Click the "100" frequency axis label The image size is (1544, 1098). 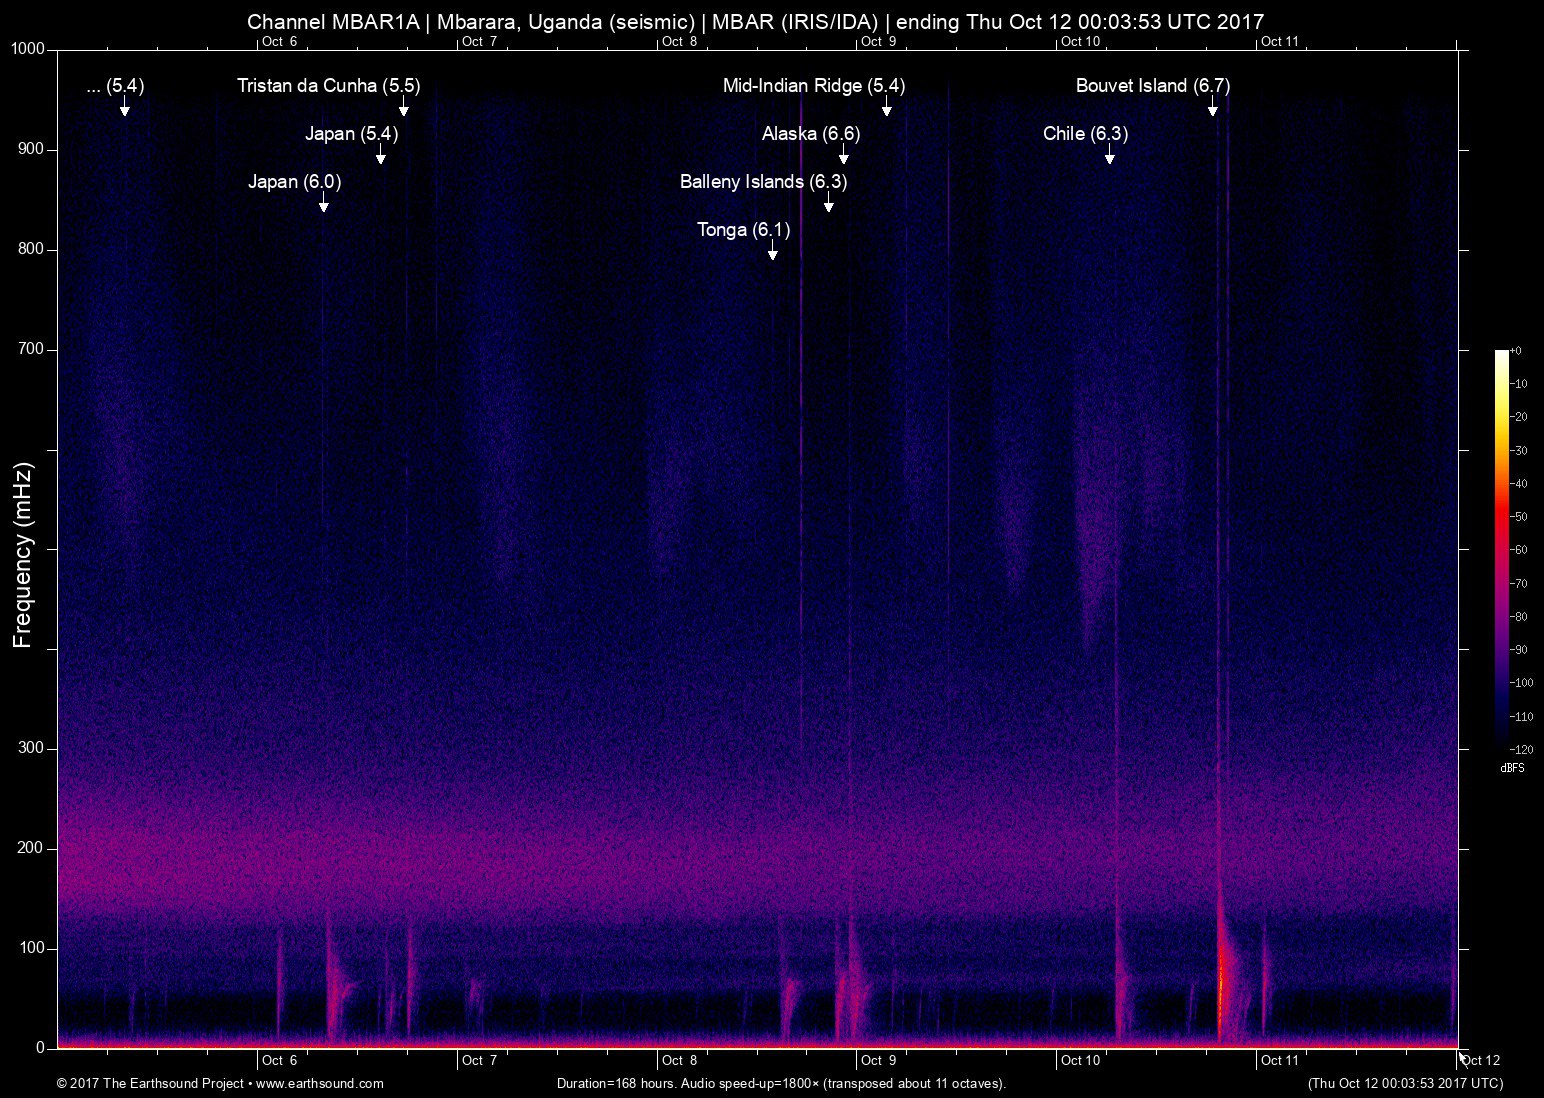click(33, 949)
